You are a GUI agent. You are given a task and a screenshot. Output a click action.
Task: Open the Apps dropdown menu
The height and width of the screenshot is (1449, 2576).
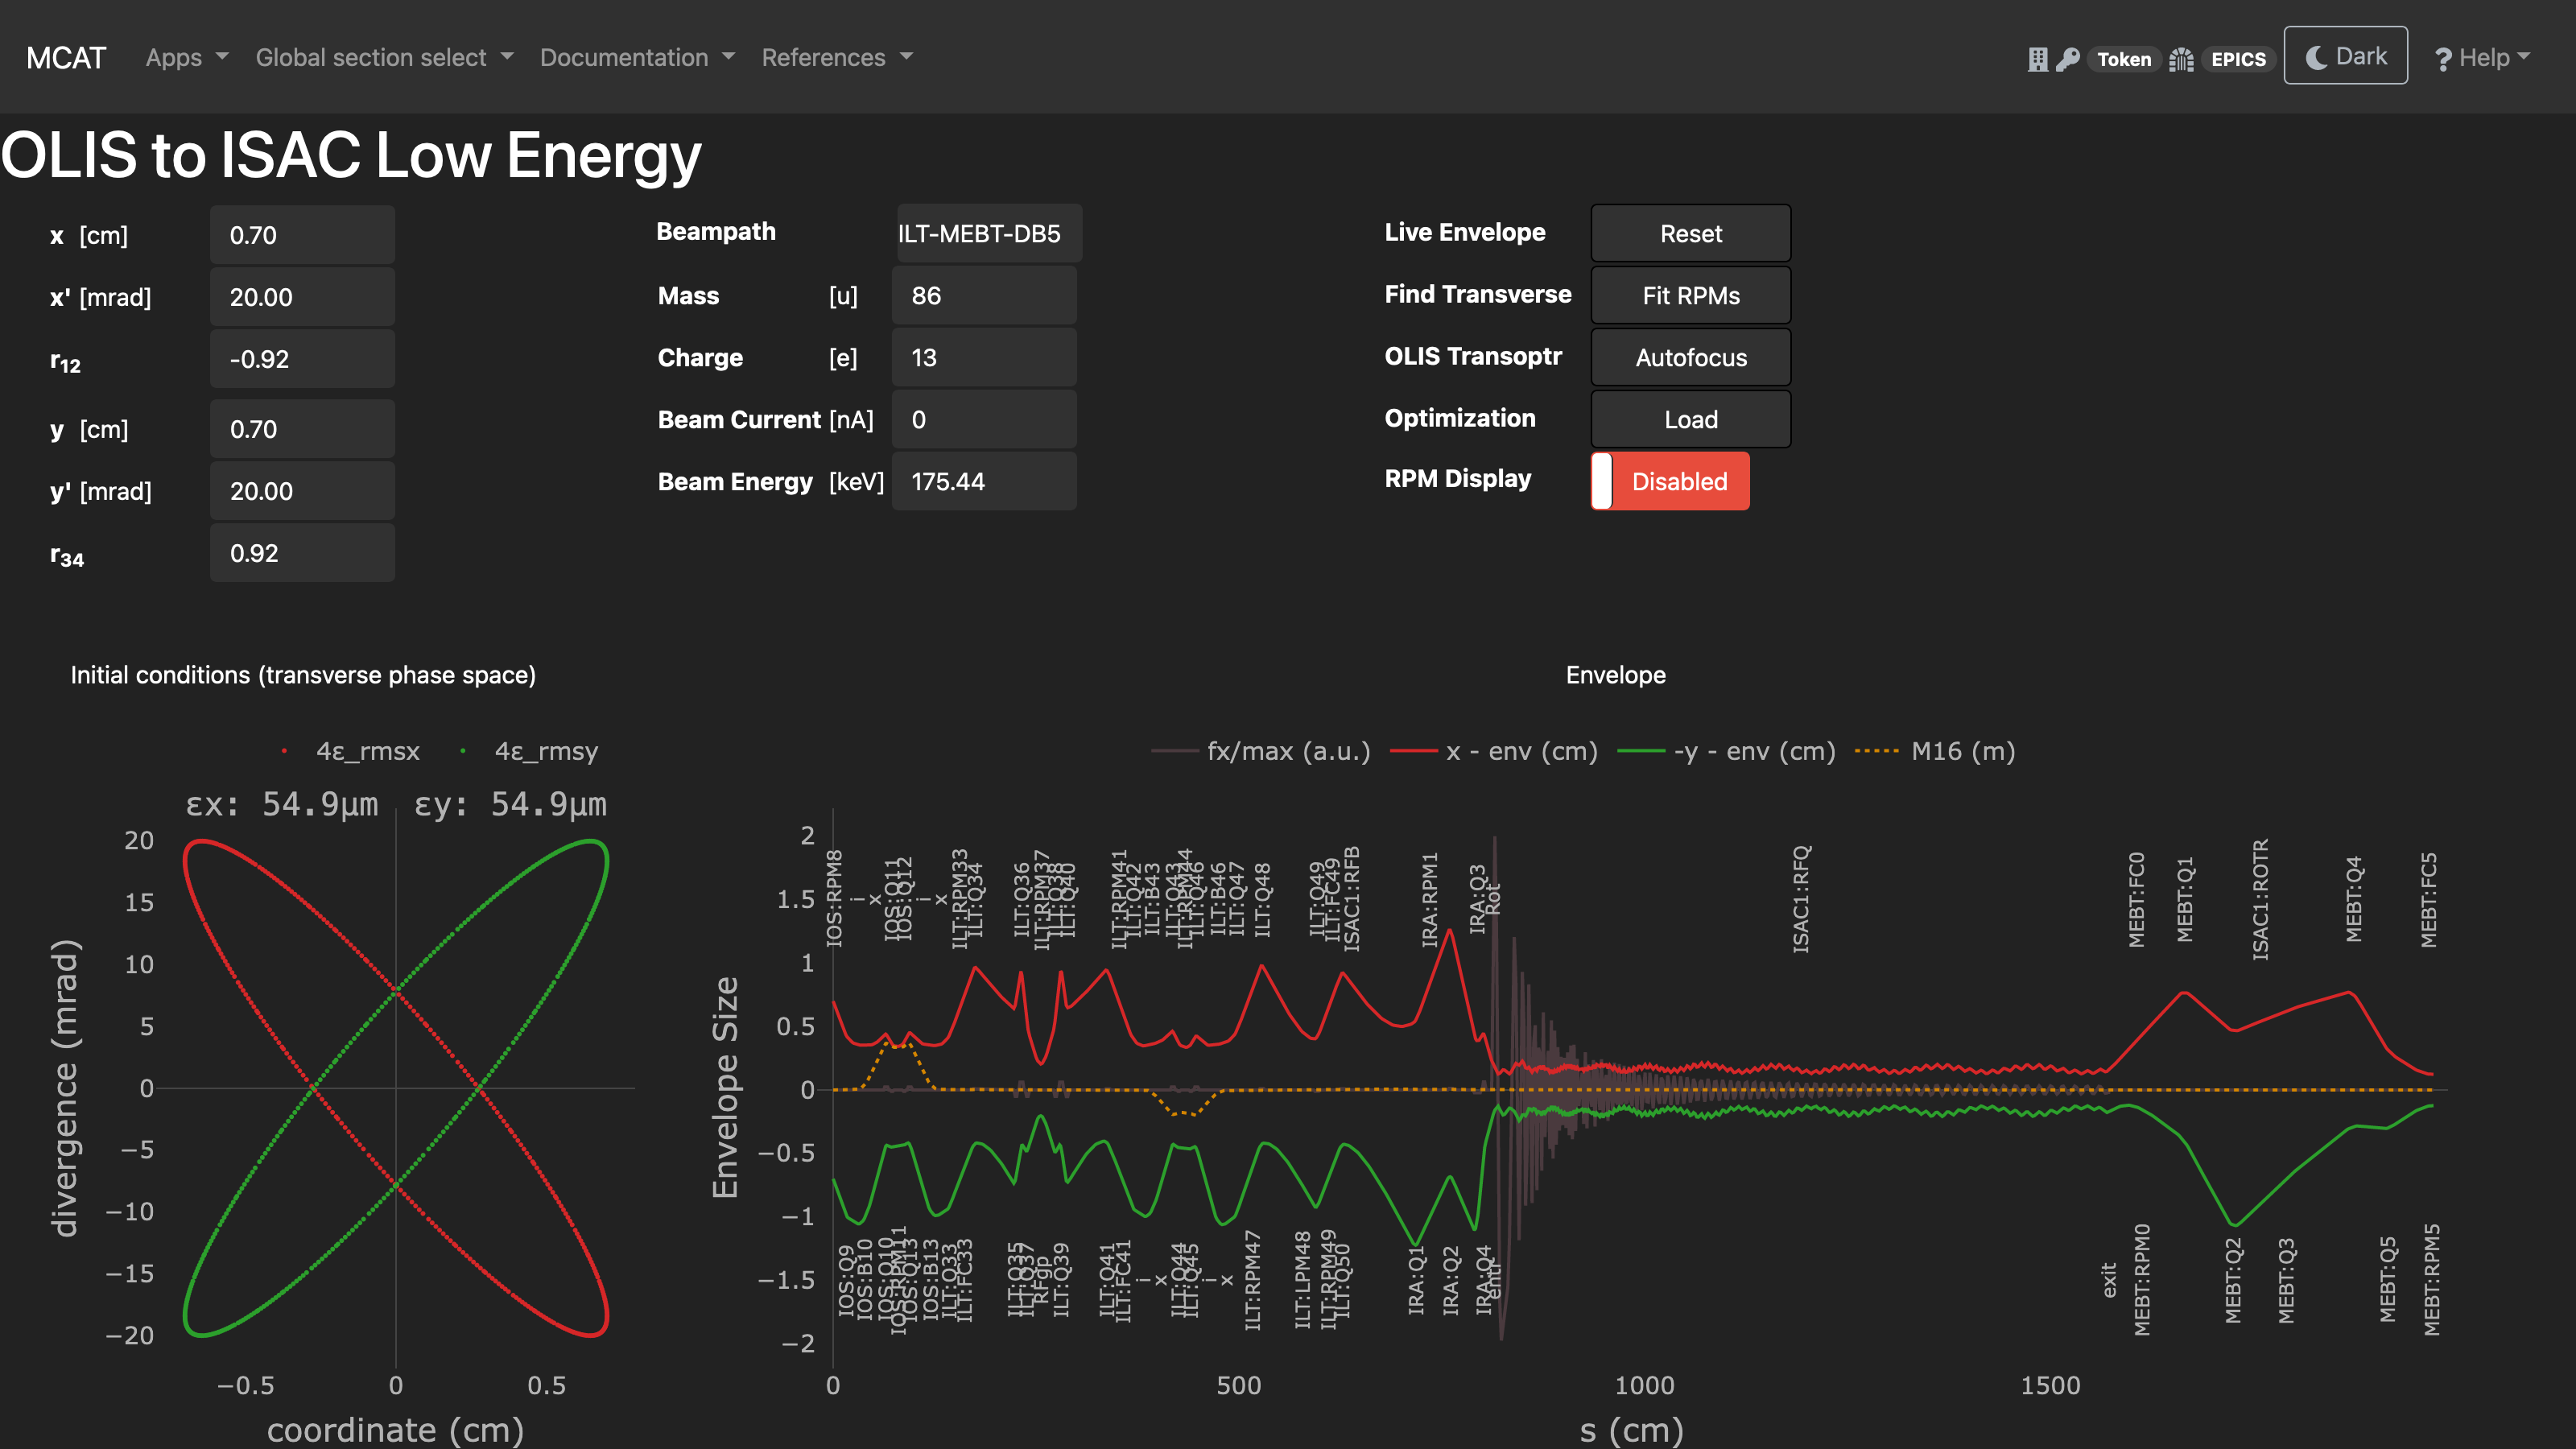pos(187,57)
